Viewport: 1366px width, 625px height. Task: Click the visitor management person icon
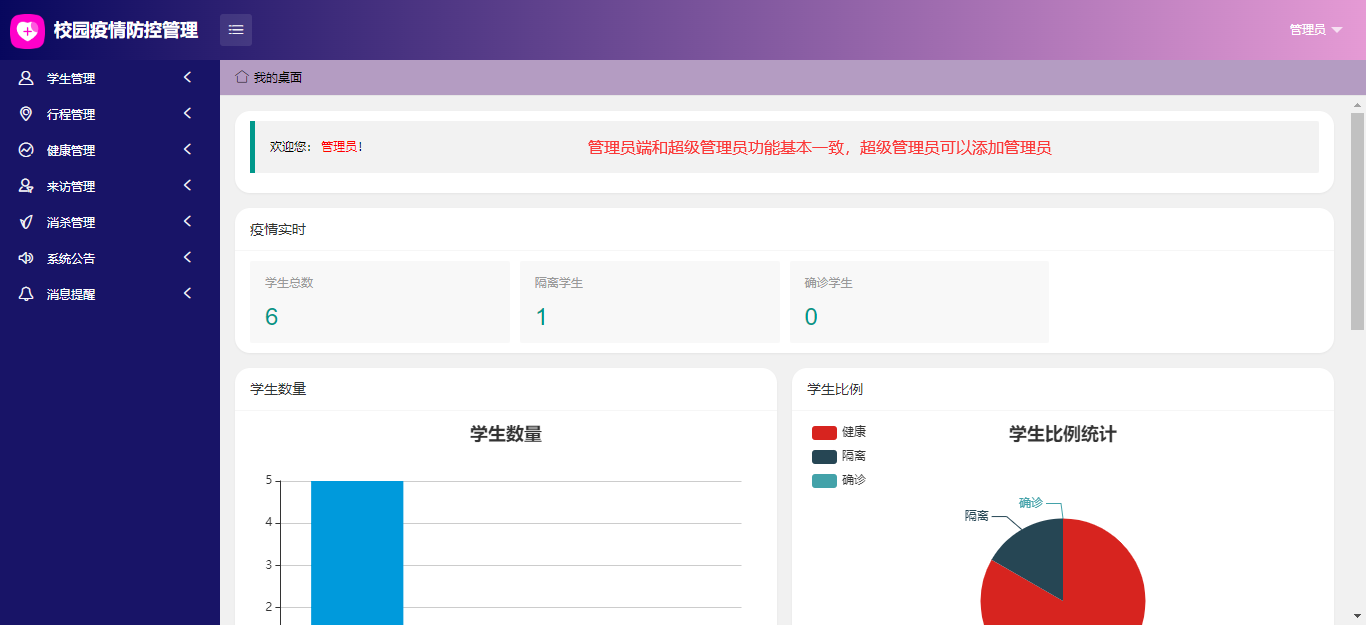(x=26, y=186)
